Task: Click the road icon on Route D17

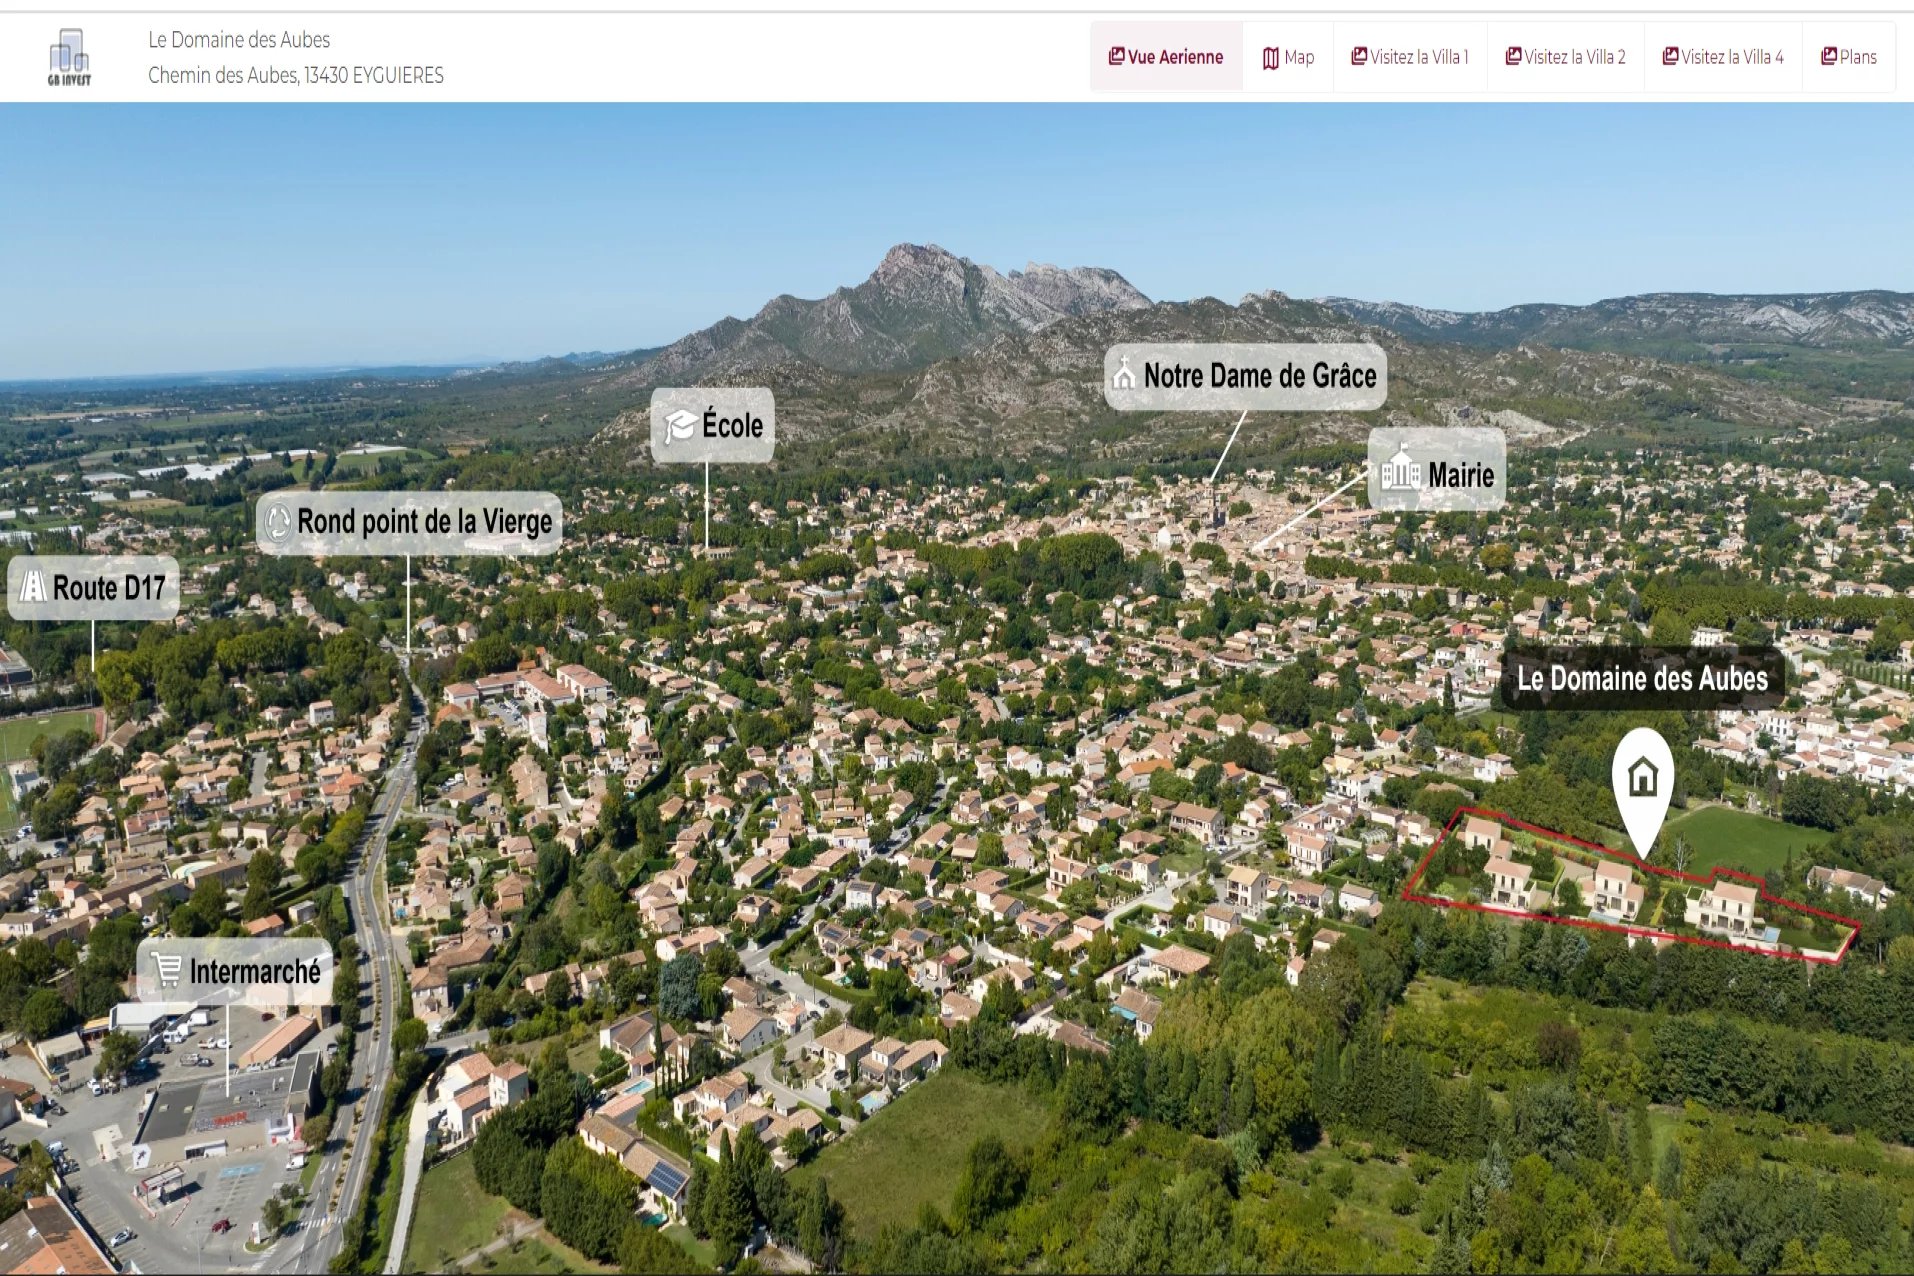Action: tap(33, 587)
